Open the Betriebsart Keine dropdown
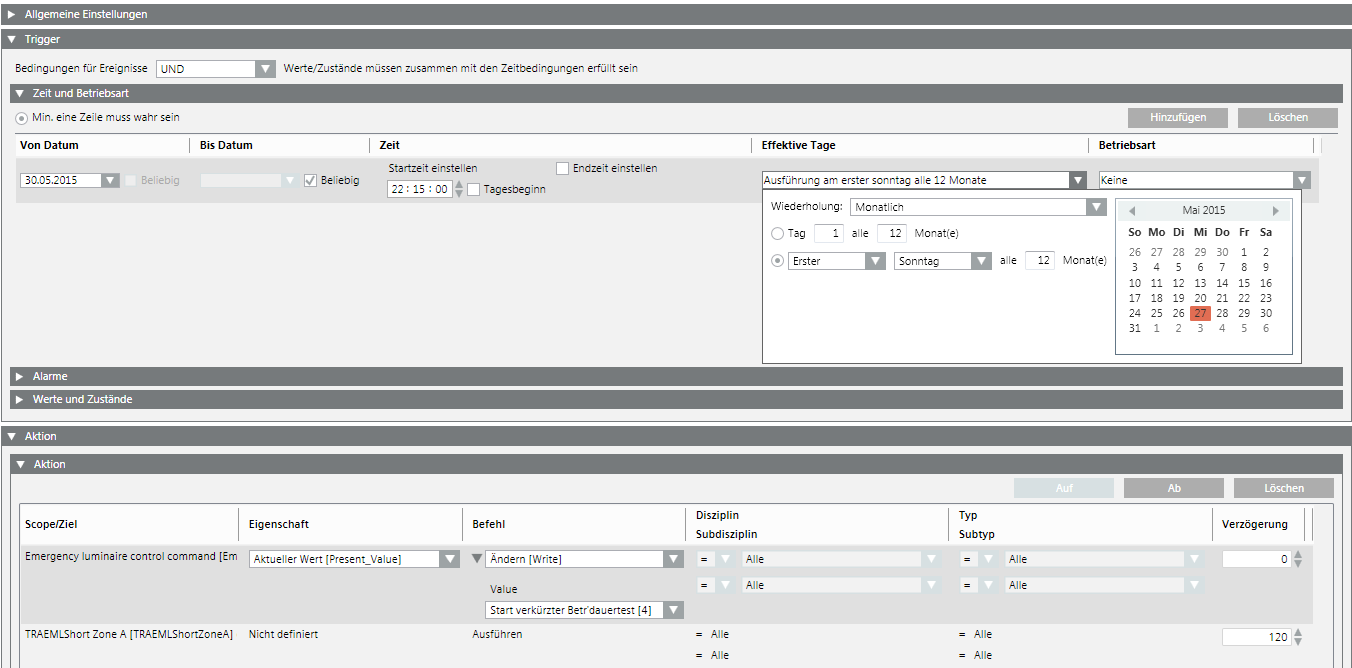This screenshot has height=668, width=1352. (x=1300, y=181)
